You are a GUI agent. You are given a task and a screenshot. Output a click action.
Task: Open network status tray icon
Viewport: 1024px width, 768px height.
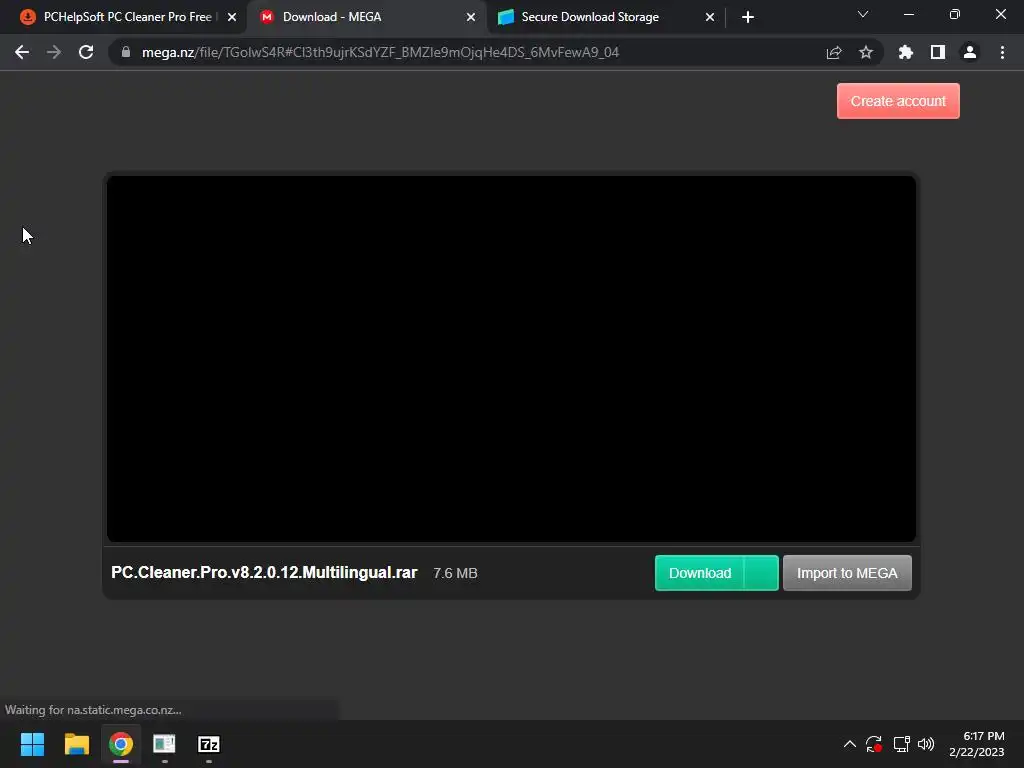click(x=901, y=744)
